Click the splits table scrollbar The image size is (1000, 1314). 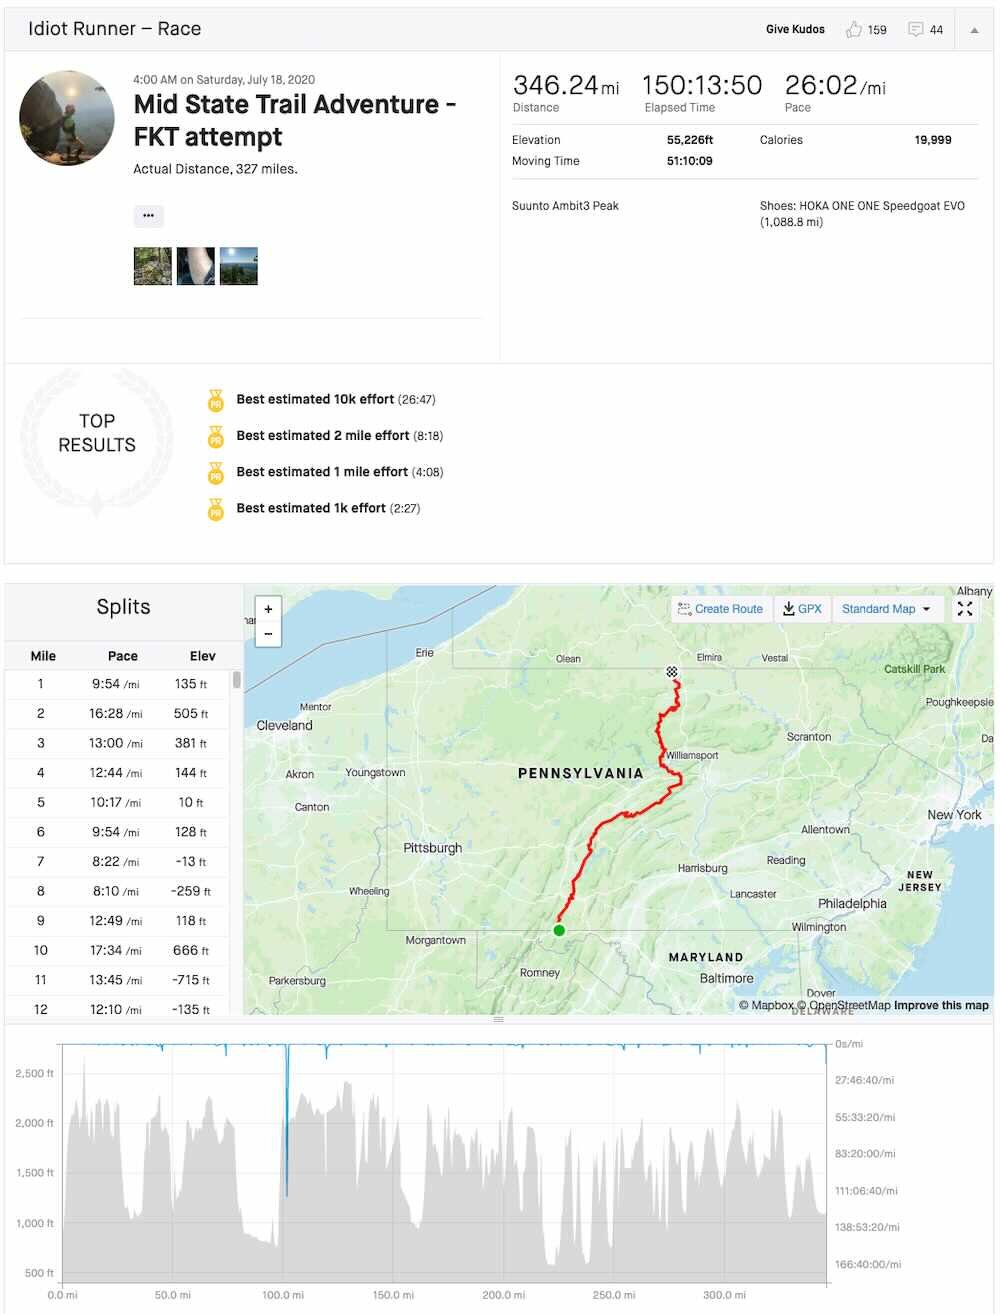(237, 680)
